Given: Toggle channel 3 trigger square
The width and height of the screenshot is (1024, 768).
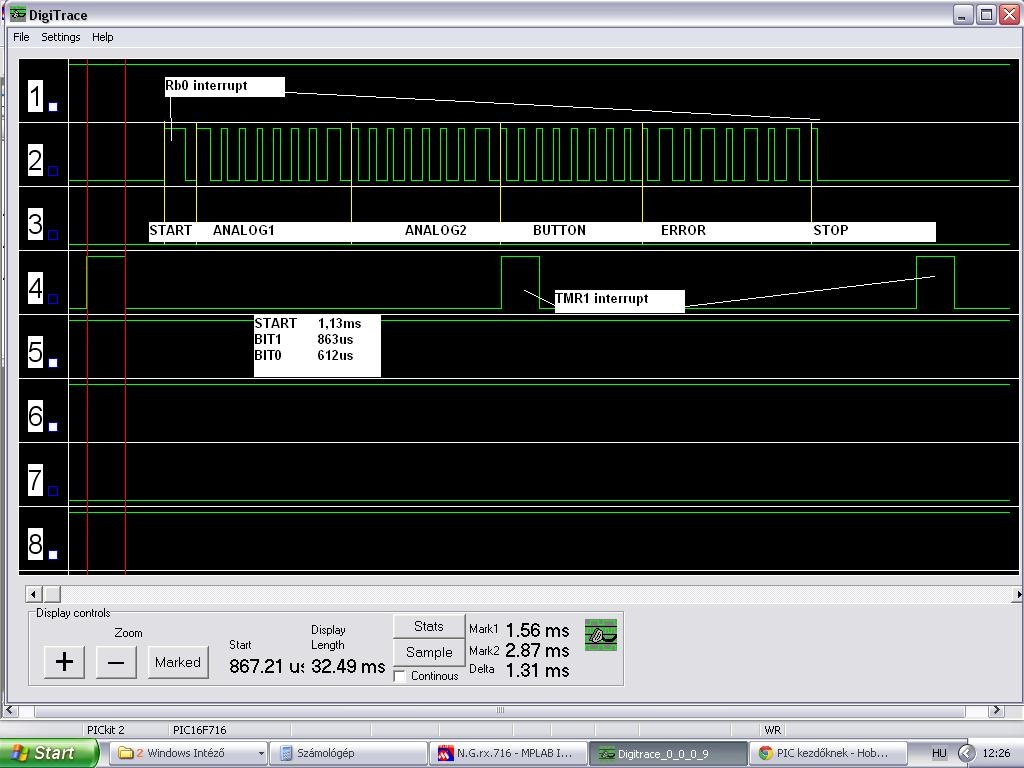Looking at the screenshot, I should point(53,234).
